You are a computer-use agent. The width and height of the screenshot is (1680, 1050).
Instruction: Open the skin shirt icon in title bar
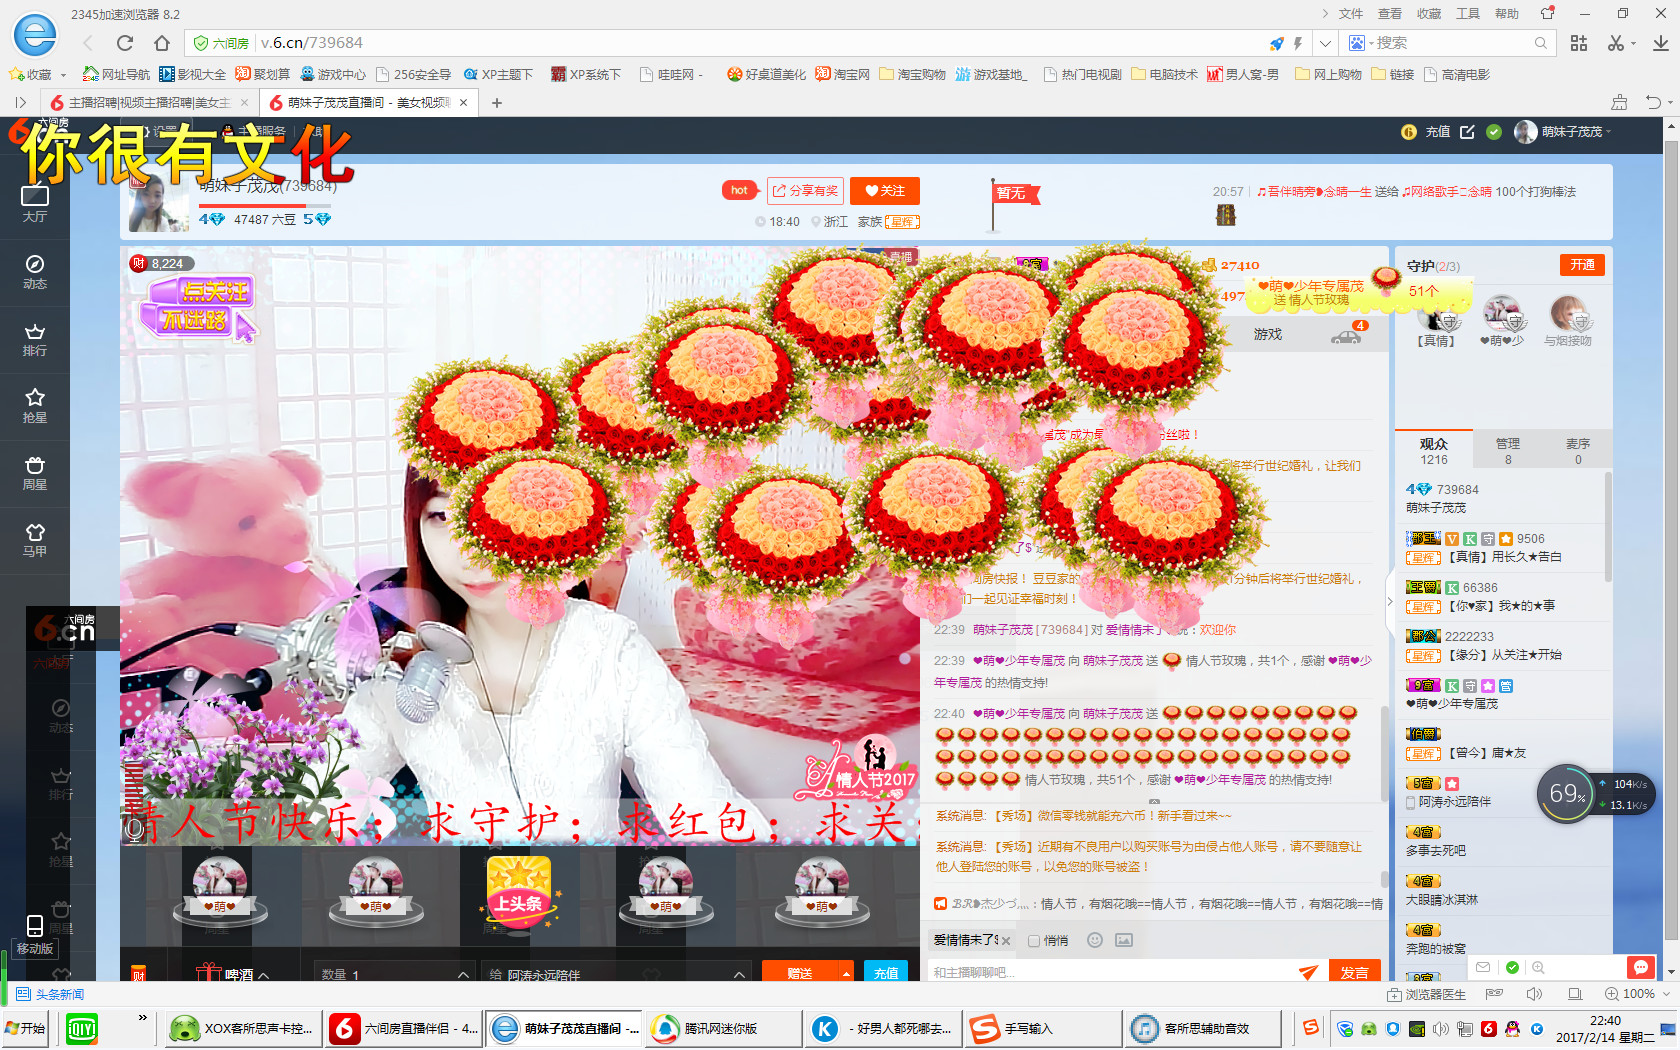(x=1548, y=14)
